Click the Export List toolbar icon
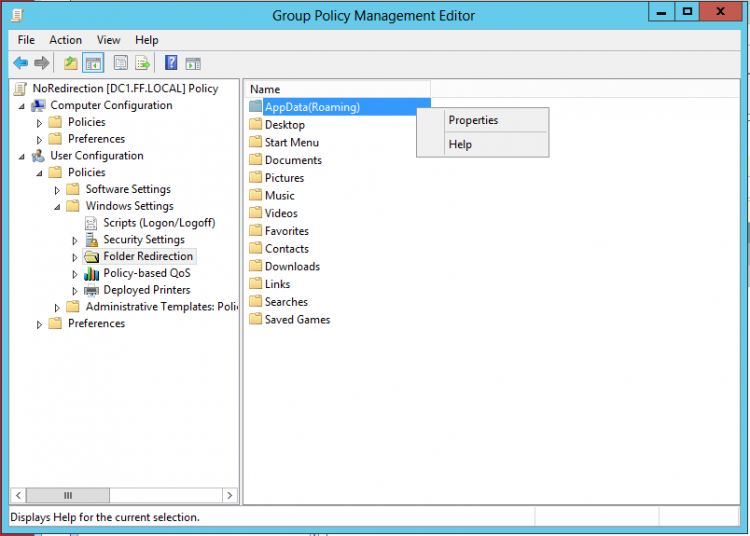This screenshot has width=750, height=536. point(143,63)
